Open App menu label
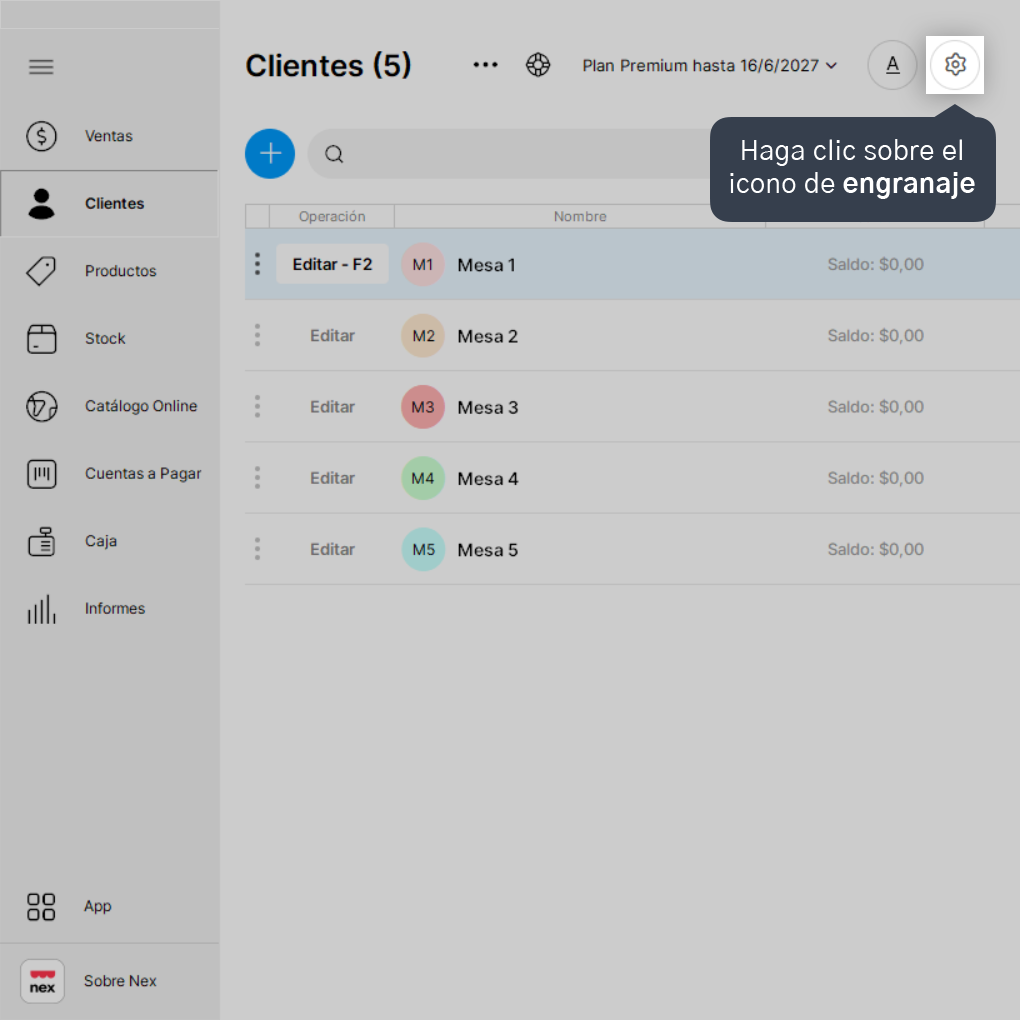 98,906
